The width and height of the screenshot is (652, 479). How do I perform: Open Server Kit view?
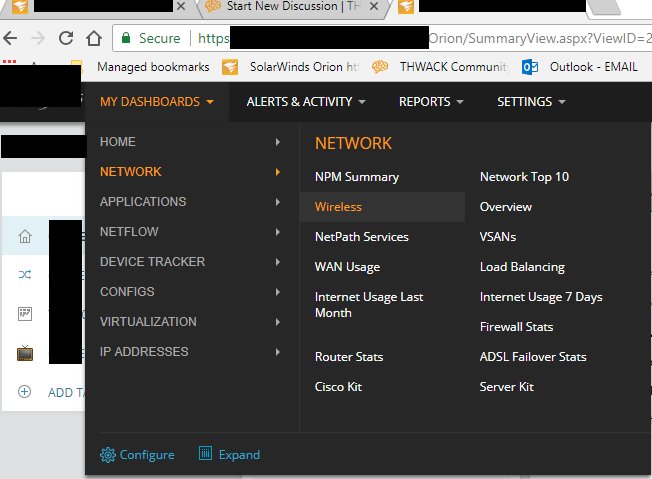(506, 387)
